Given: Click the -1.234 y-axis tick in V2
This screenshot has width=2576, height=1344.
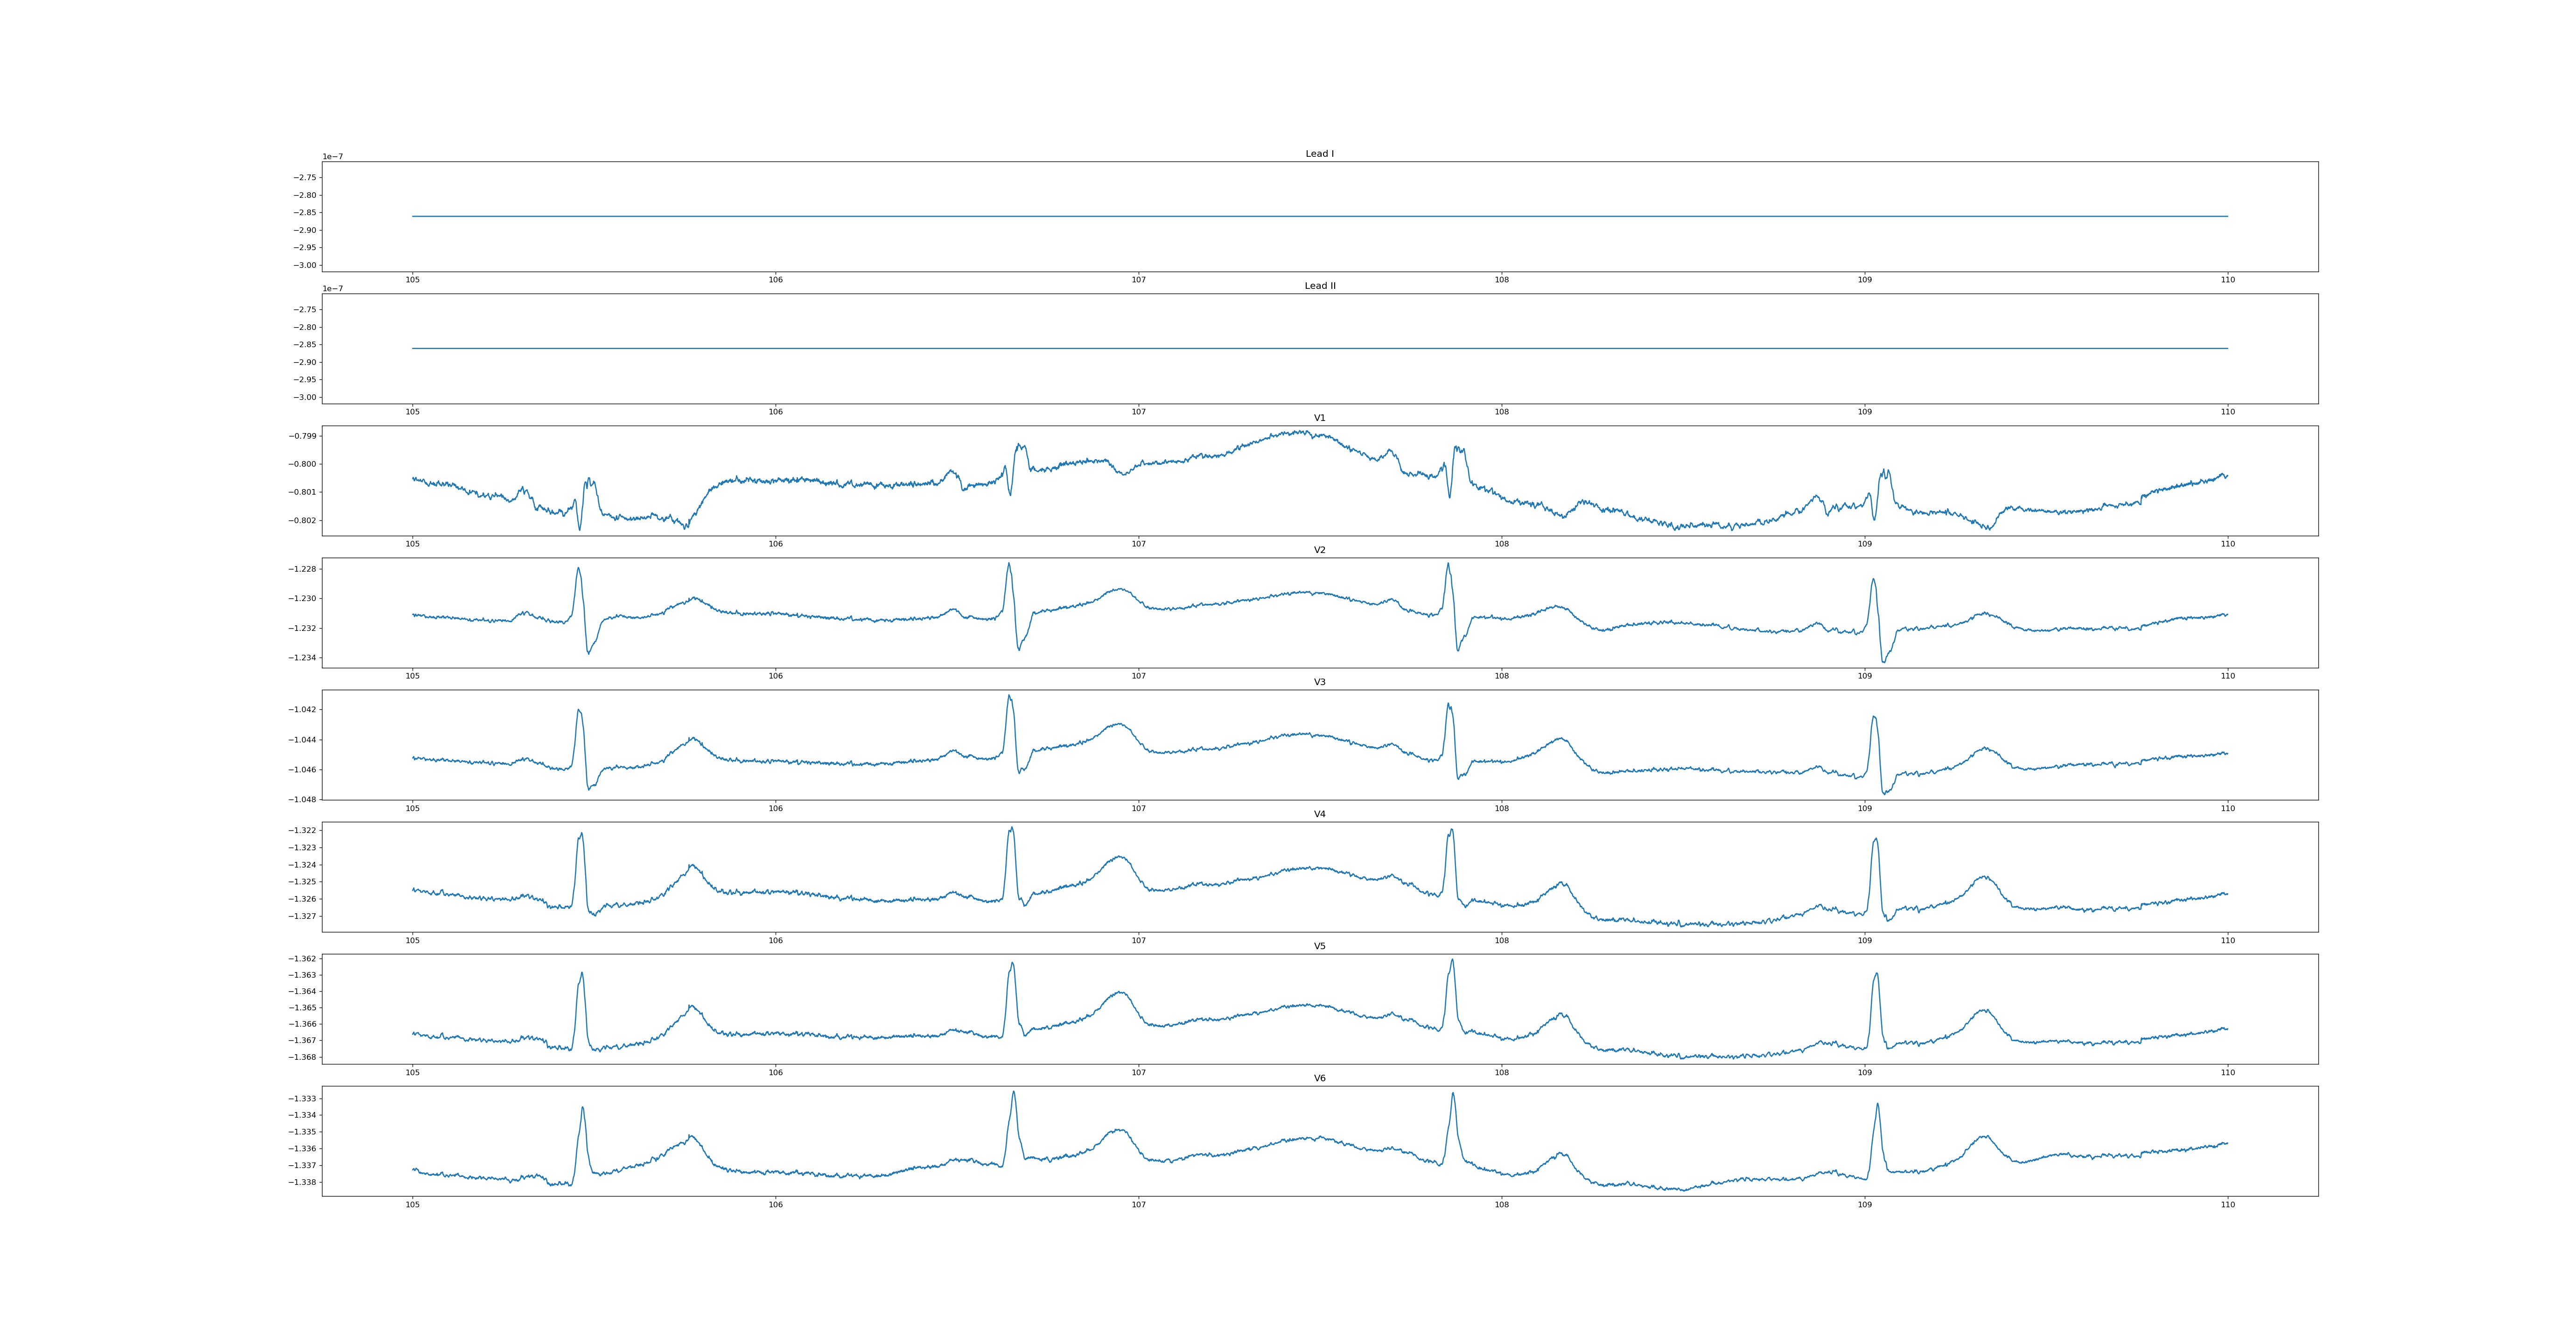Looking at the screenshot, I should click(x=303, y=658).
